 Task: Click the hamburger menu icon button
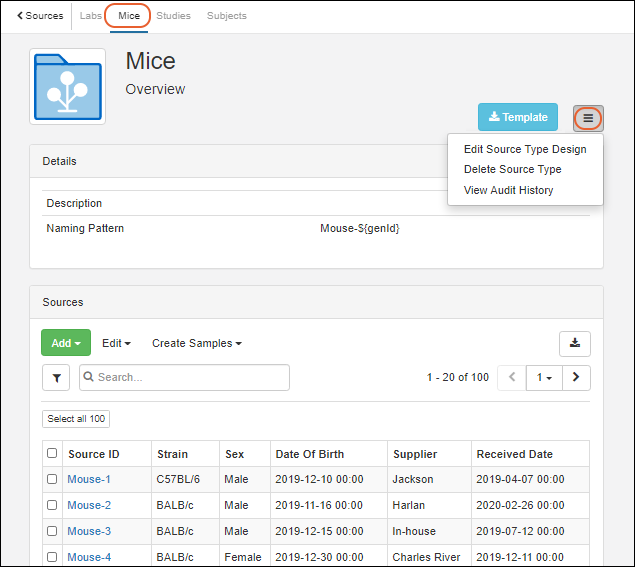coord(588,118)
